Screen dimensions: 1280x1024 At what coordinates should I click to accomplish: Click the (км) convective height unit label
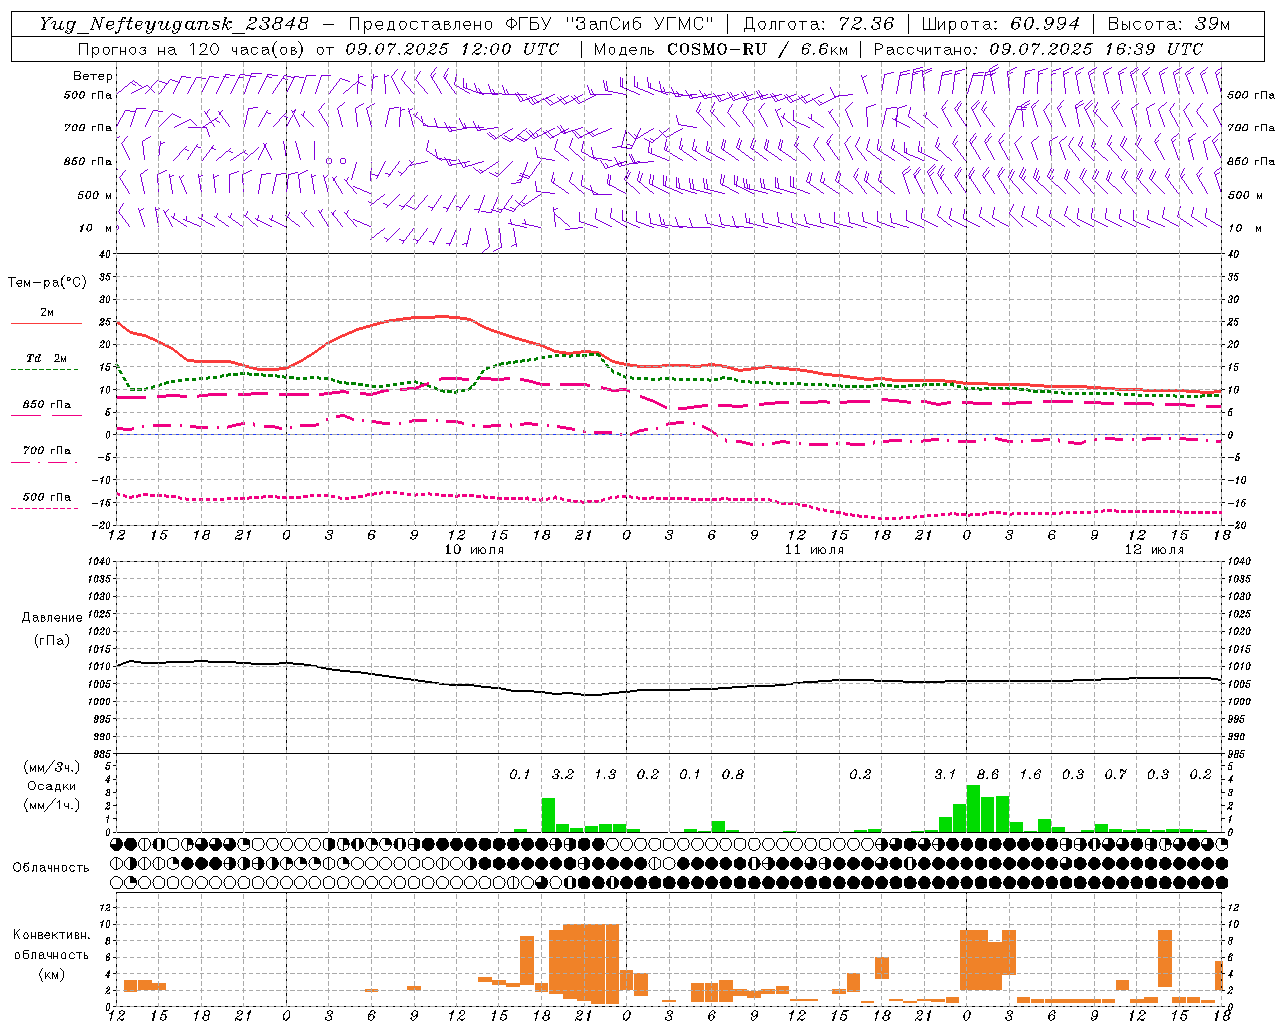52,974
